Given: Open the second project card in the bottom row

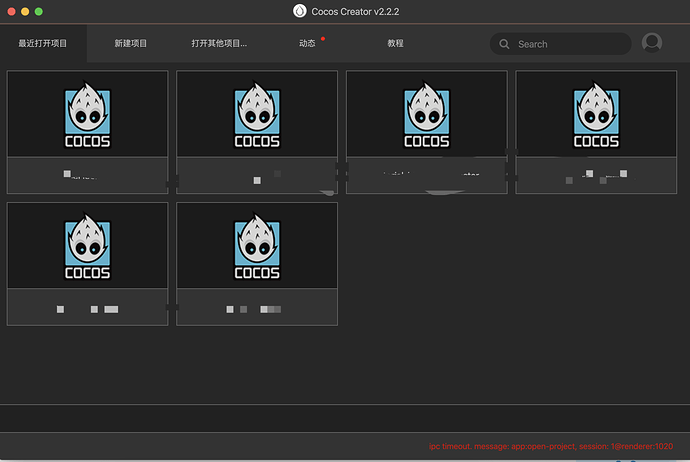Looking at the screenshot, I should (x=257, y=264).
